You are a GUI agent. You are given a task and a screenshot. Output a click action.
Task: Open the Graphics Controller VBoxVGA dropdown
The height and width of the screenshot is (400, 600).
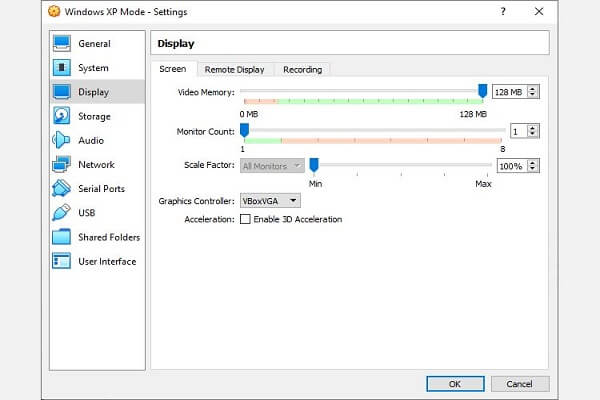click(270, 201)
